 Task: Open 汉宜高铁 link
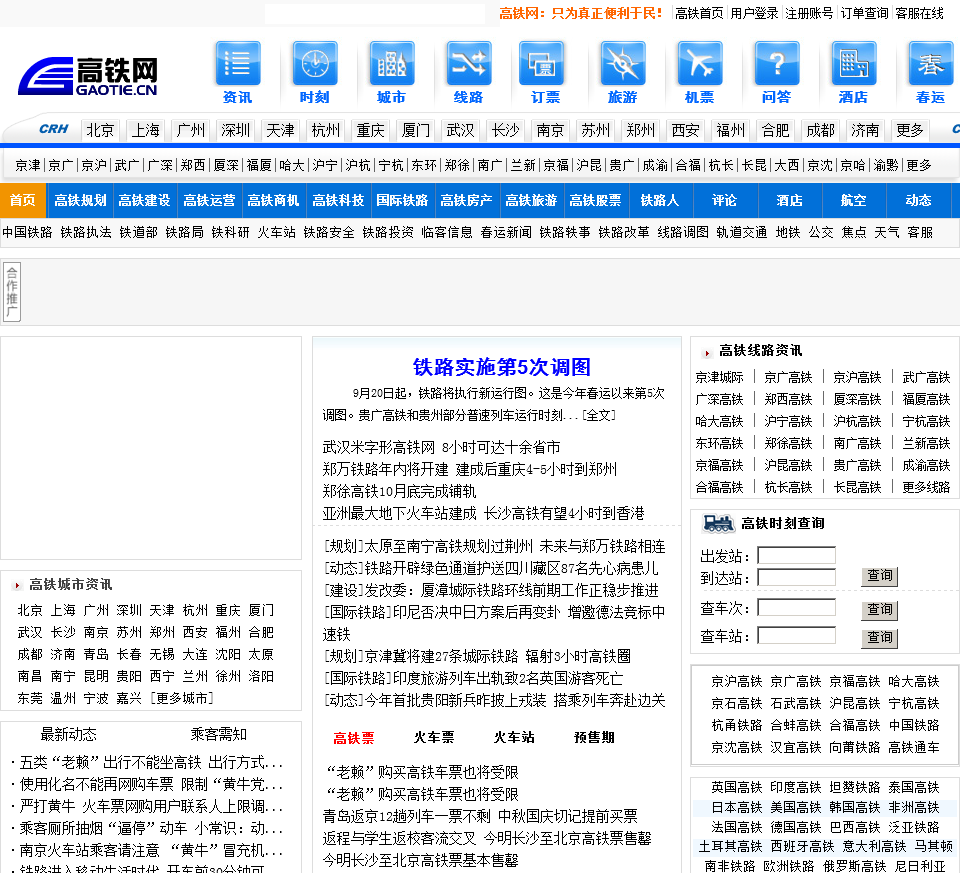tap(796, 747)
